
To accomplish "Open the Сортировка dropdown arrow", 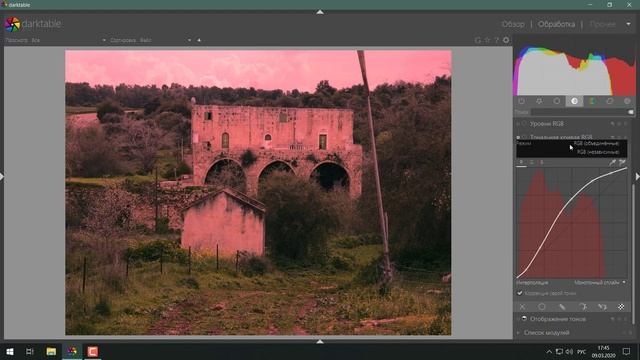I will tap(189, 40).
